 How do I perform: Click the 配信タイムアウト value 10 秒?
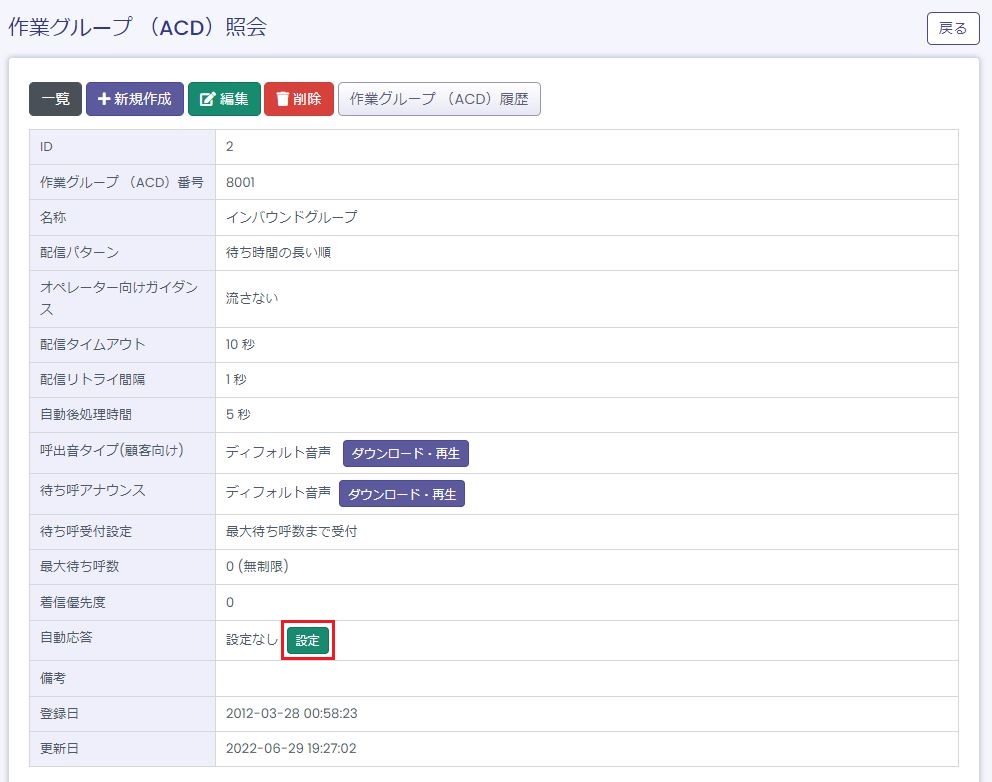click(x=240, y=345)
